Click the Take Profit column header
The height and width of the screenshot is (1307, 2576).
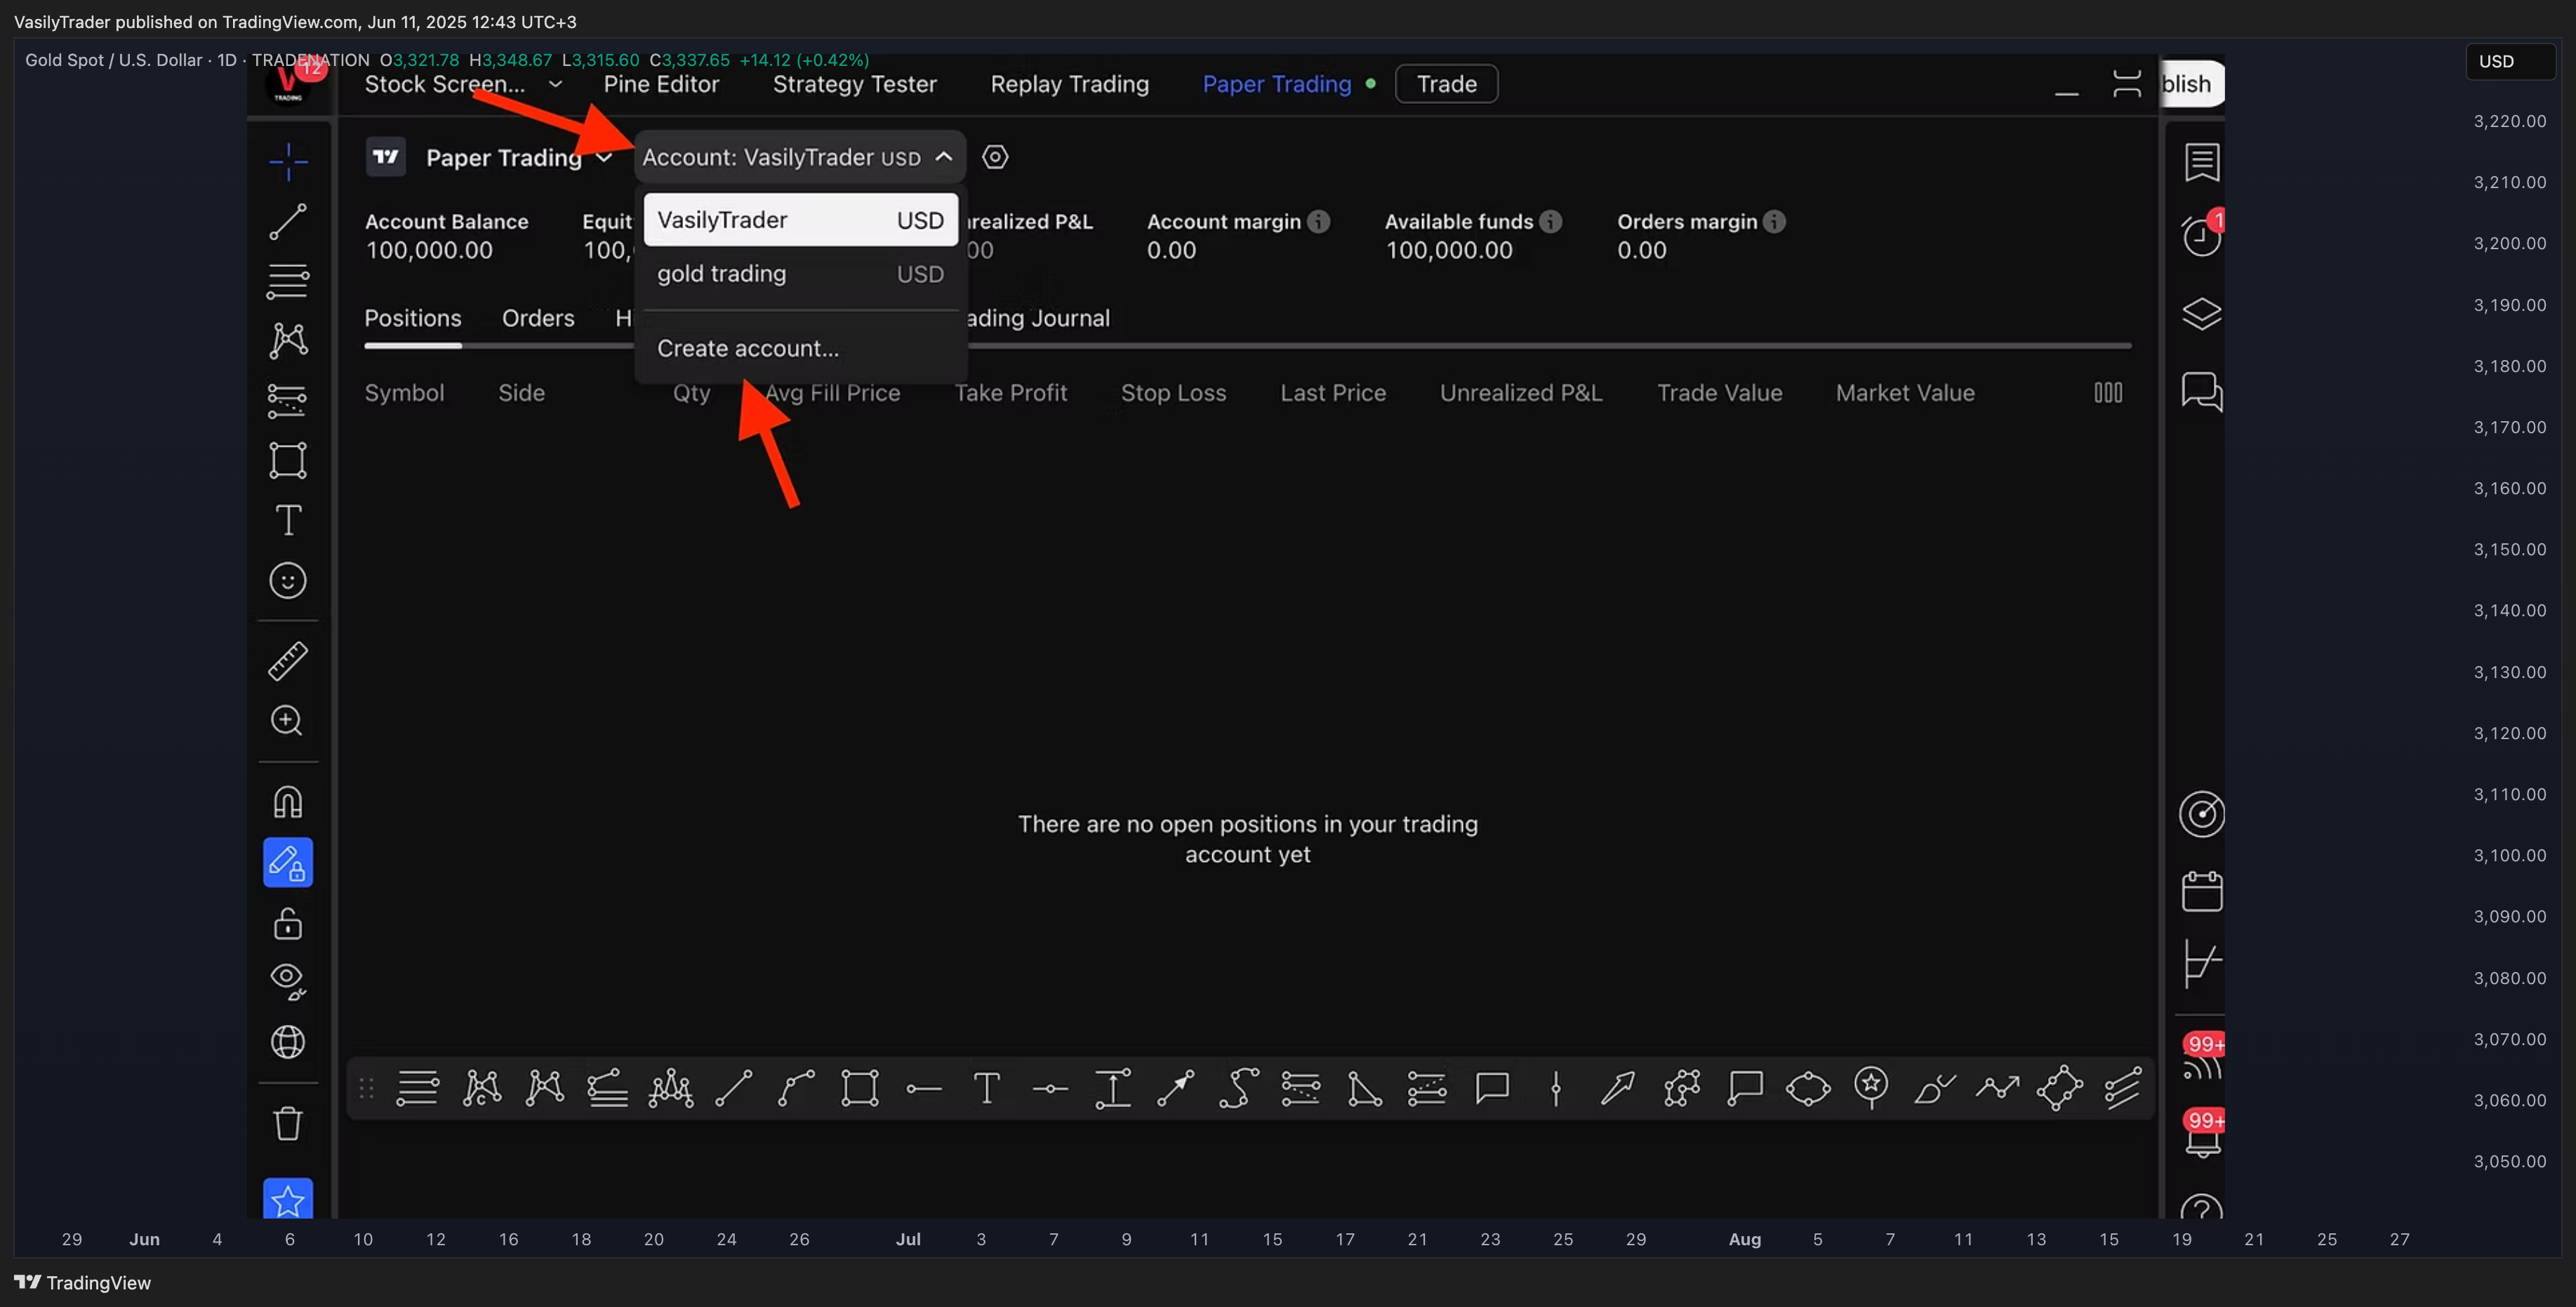[1010, 393]
